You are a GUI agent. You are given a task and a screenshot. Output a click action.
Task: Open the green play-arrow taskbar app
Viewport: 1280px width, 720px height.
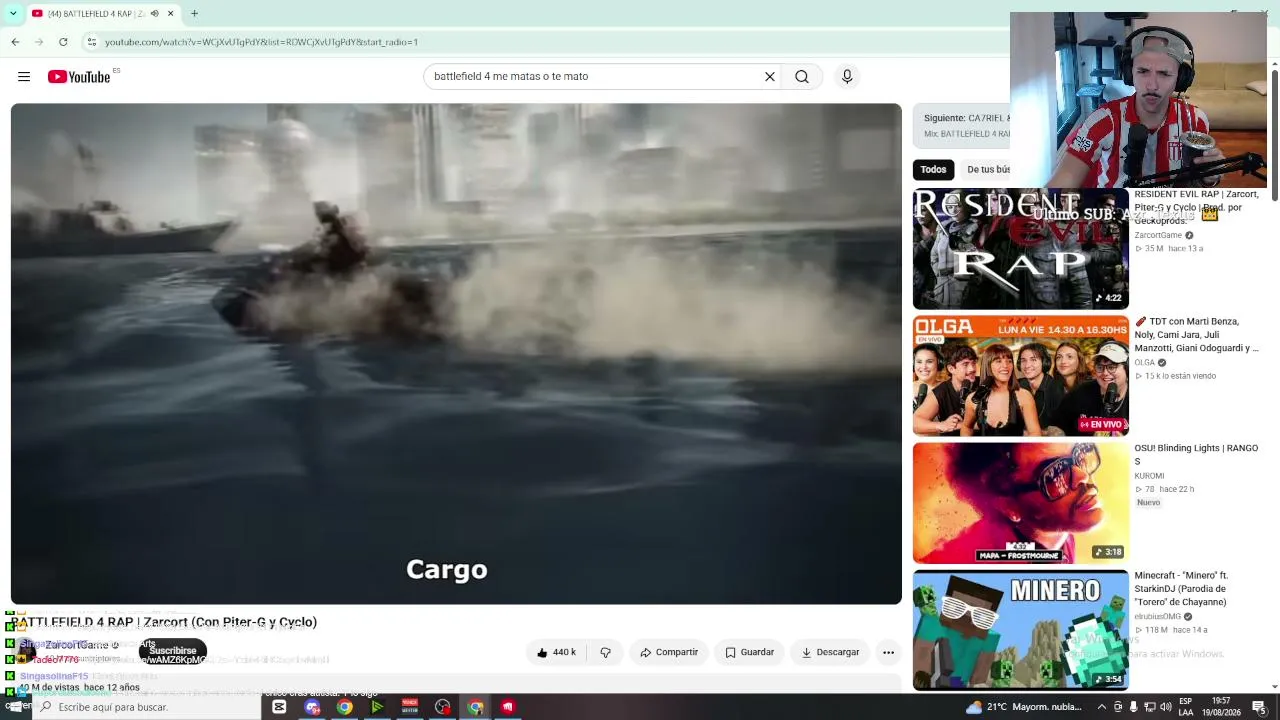377,707
